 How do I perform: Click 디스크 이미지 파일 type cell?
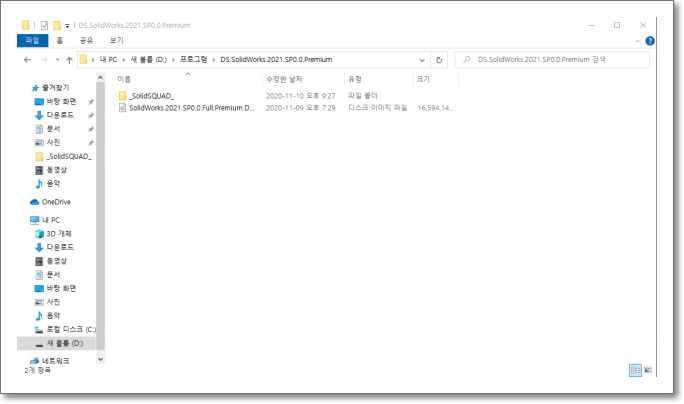(377, 108)
